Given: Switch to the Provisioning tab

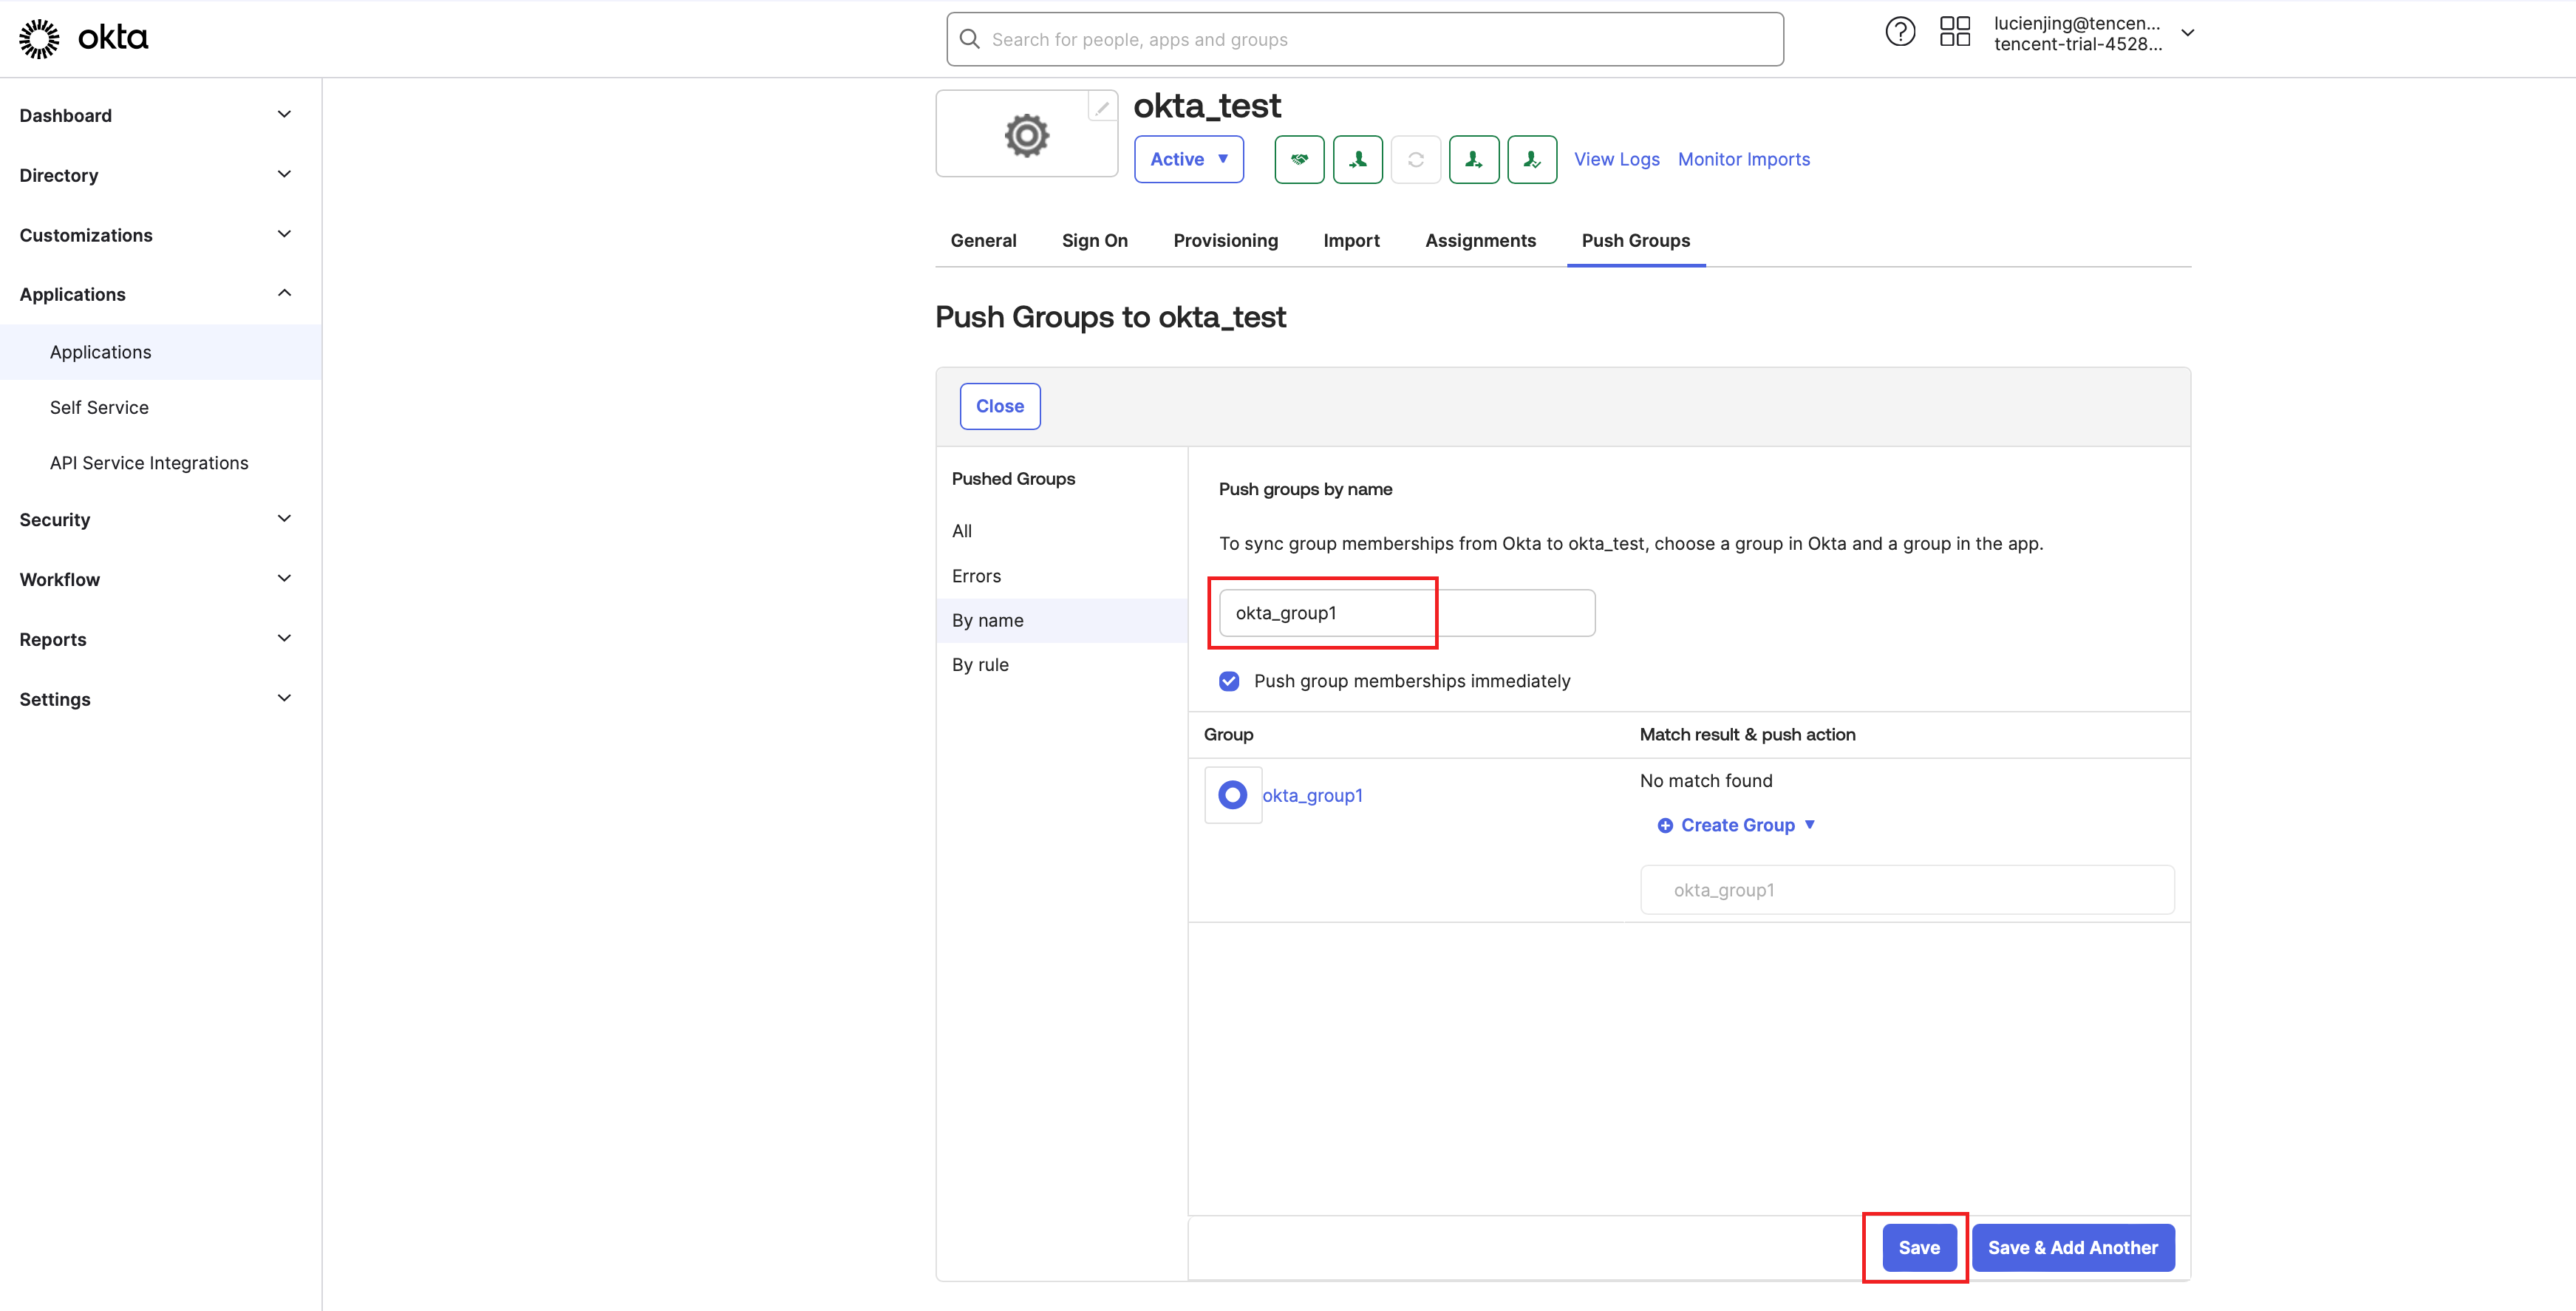Looking at the screenshot, I should [x=1225, y=241].
